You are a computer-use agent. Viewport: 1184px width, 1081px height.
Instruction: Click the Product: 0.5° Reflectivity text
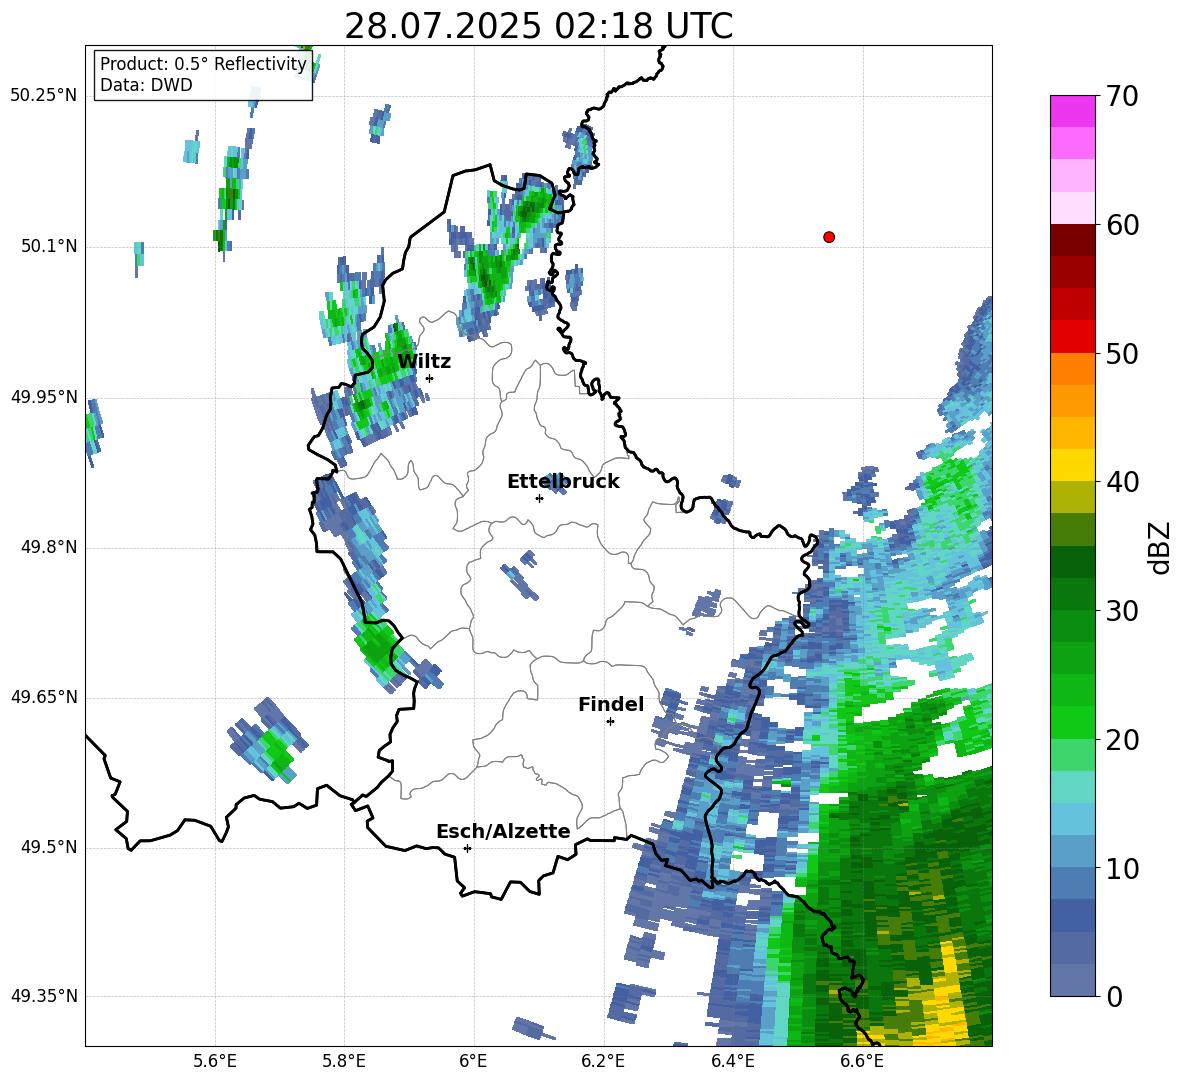point(203,64)
